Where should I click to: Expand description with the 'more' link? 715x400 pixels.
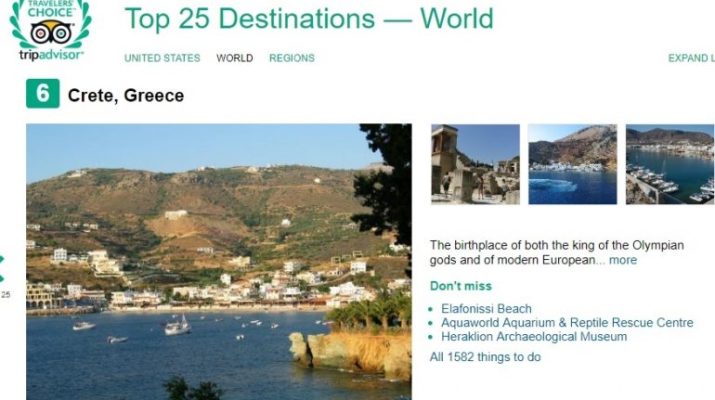623,260
